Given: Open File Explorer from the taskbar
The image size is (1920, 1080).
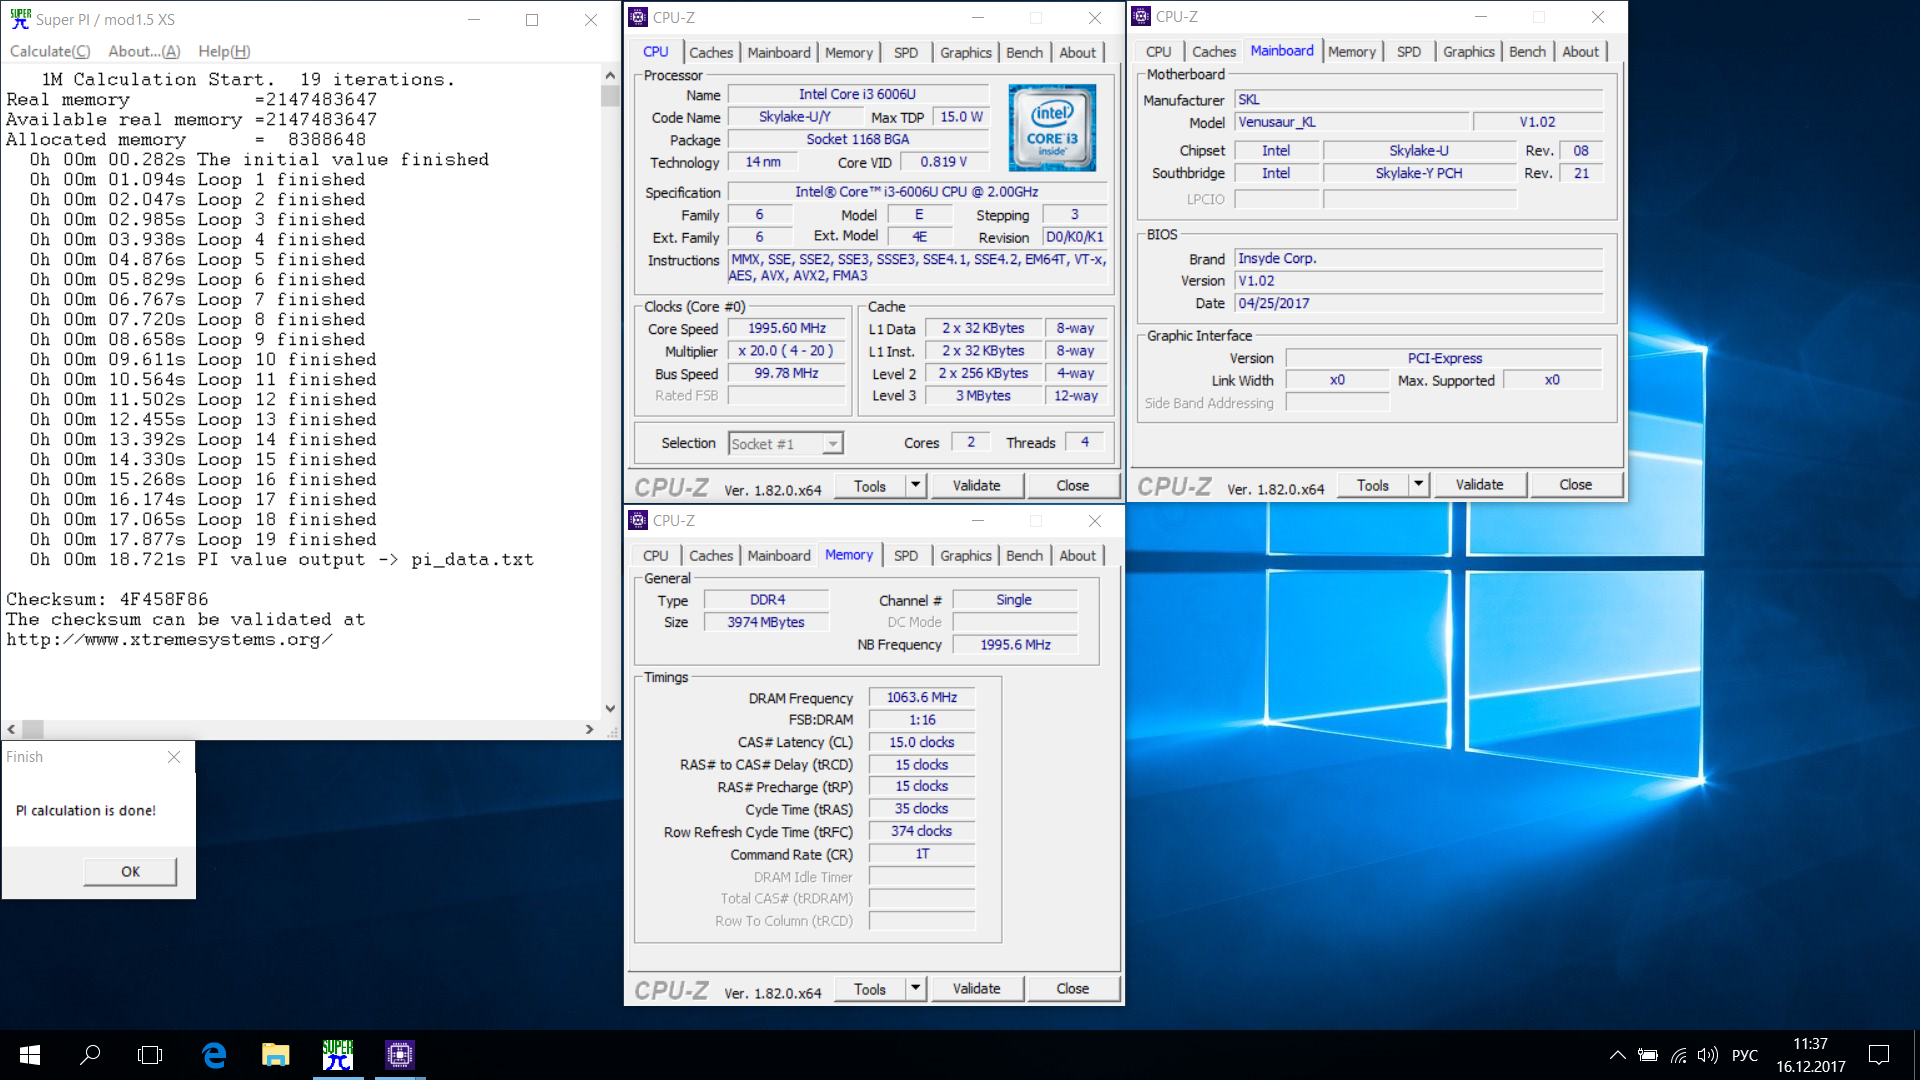Looking at the screenshot, I should click(275, 1054).
